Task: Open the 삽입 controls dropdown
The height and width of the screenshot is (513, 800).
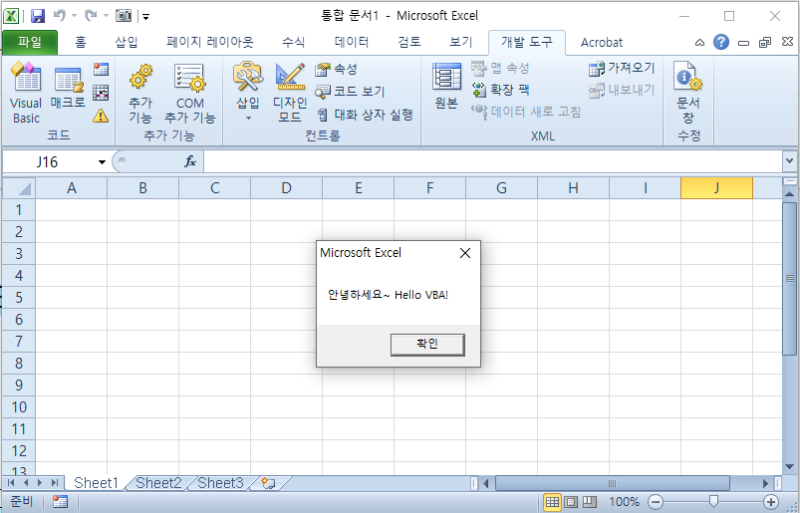Action: [x=248, y=92]
